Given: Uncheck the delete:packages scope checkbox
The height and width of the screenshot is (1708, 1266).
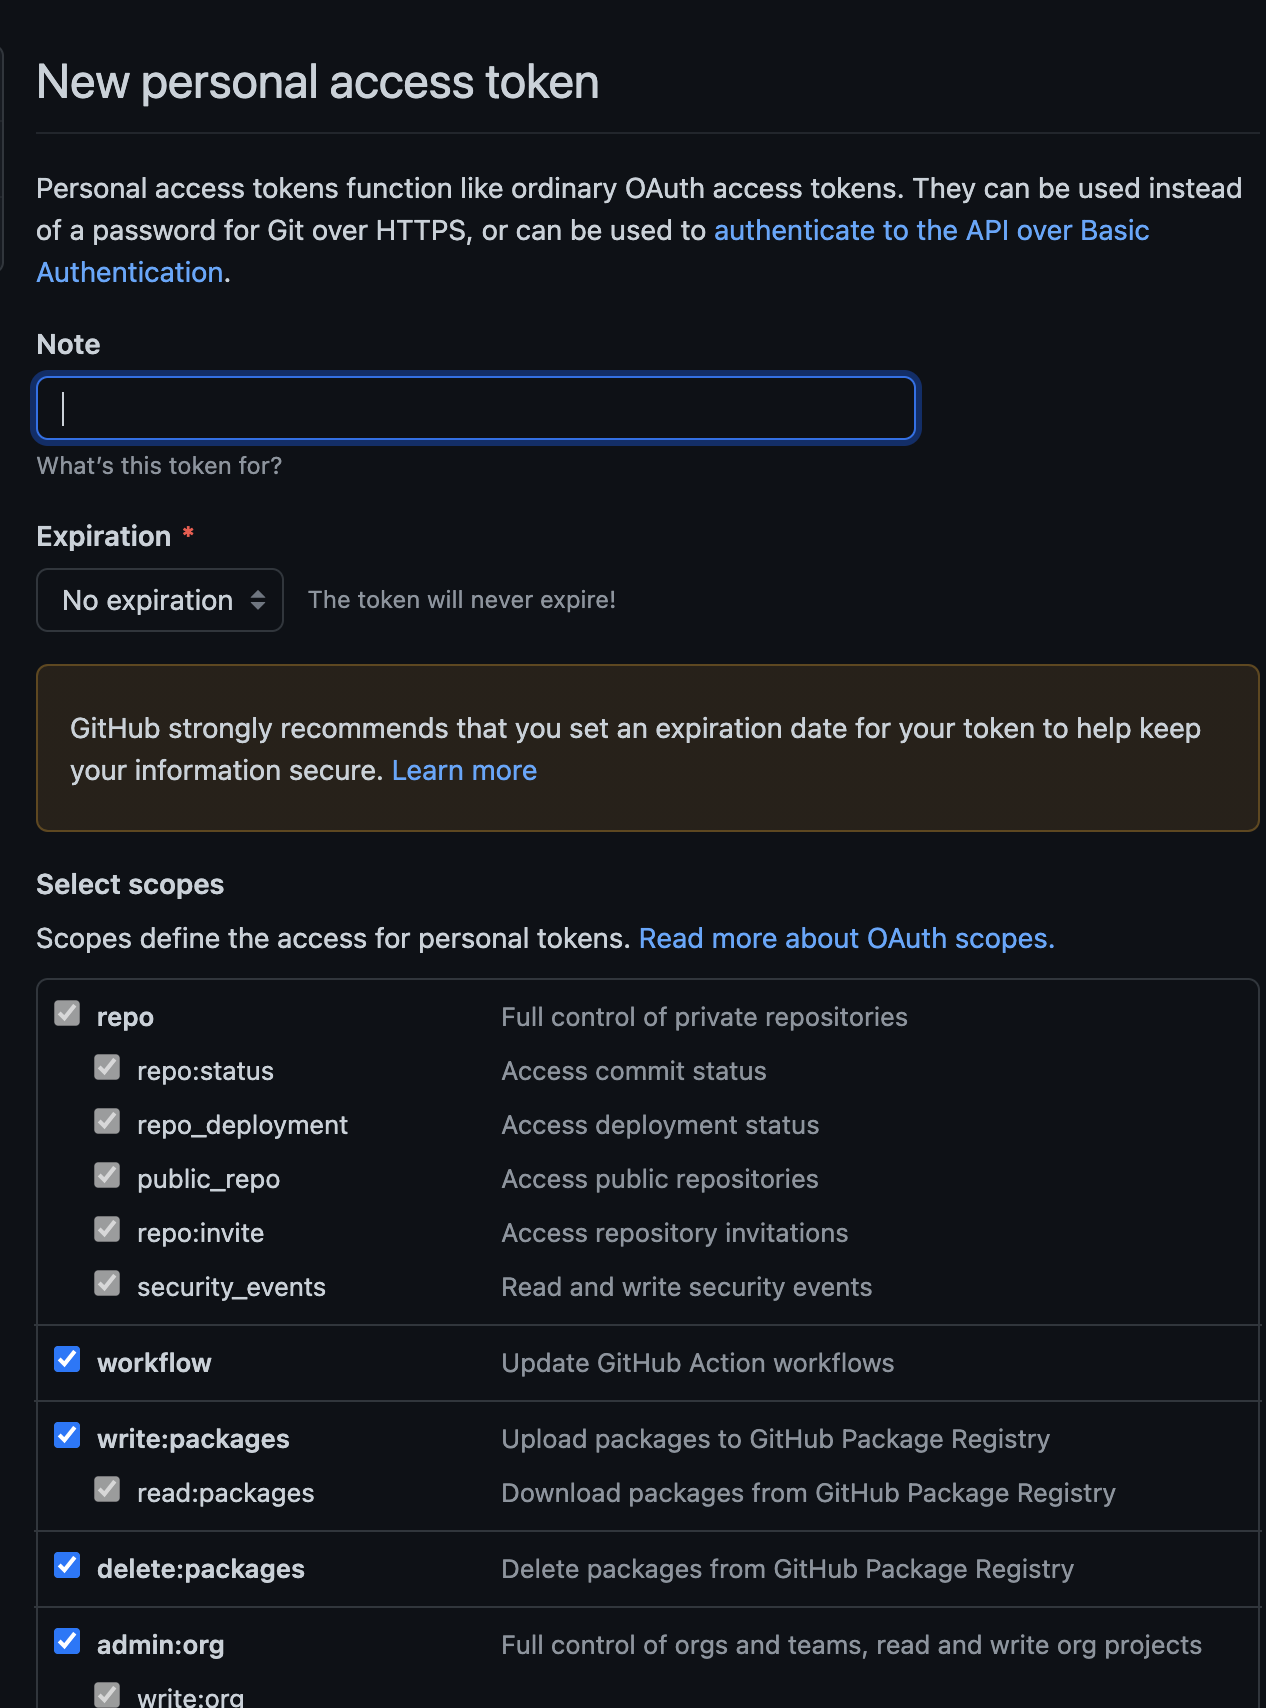Looking at the screenshot, I should [67, 1566].
